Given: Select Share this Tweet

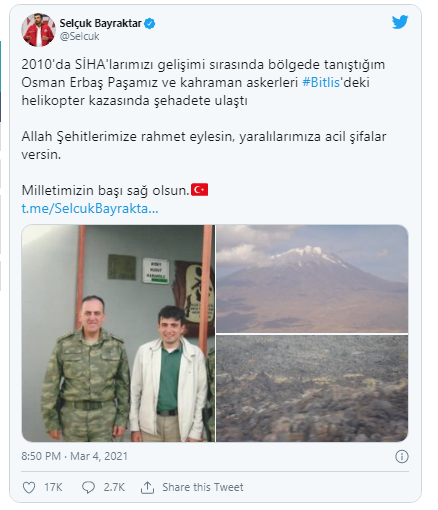Looking at the screenshot, I should point(203,487).
